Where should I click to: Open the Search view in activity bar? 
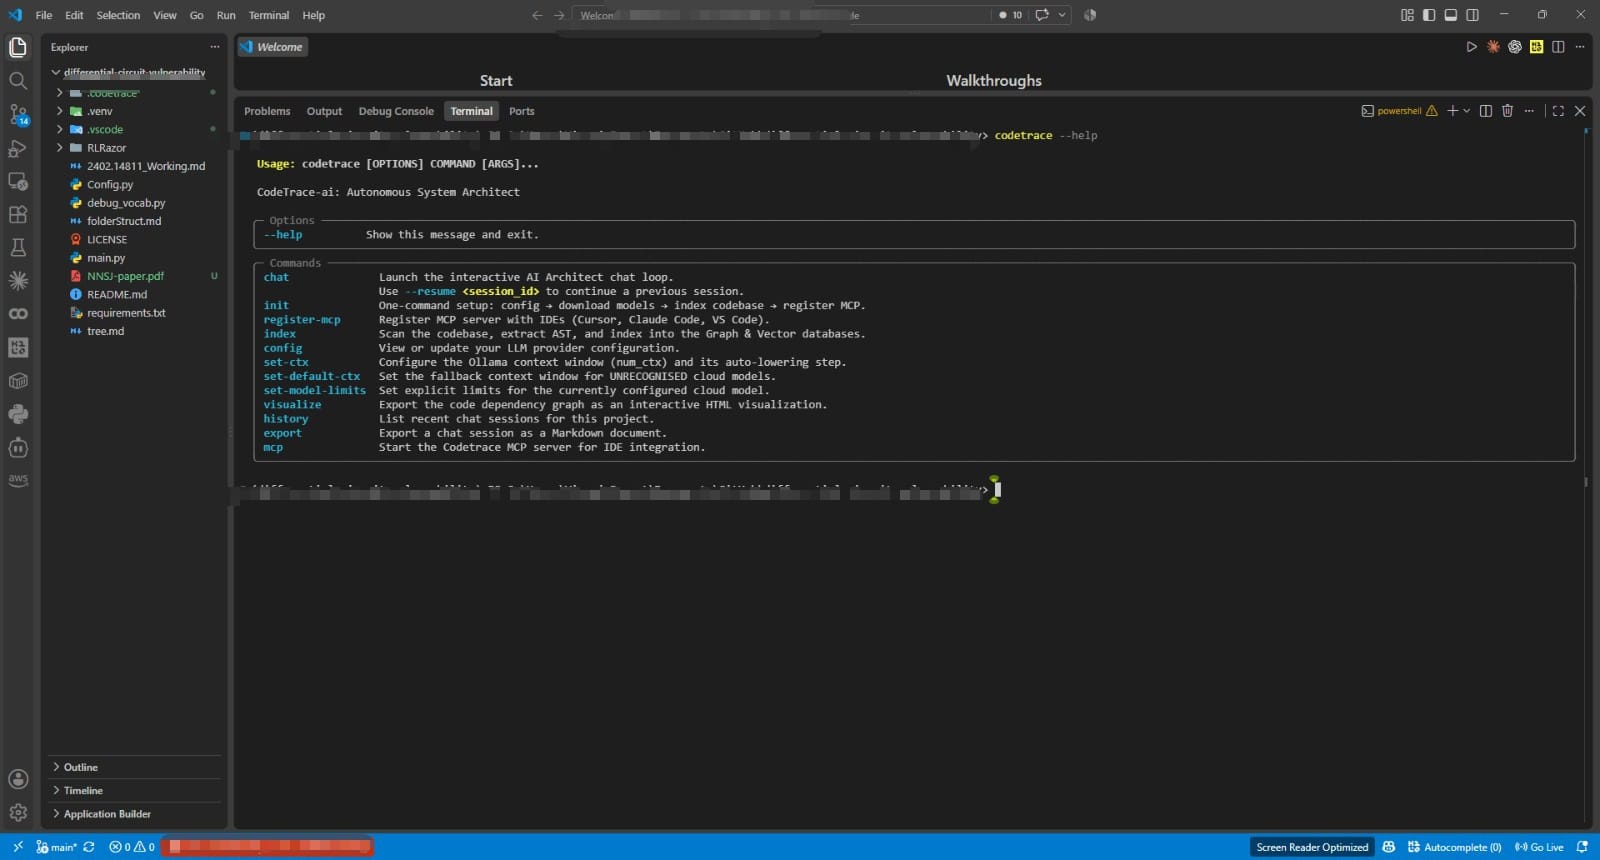tap(18, 81)
